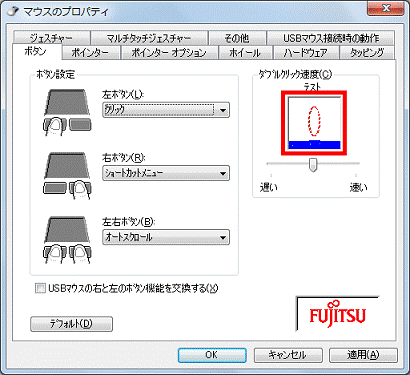This screenshot has width=410, height=375.
Task: Switch to the ホイール tab
Action: (x=245, y=53)
